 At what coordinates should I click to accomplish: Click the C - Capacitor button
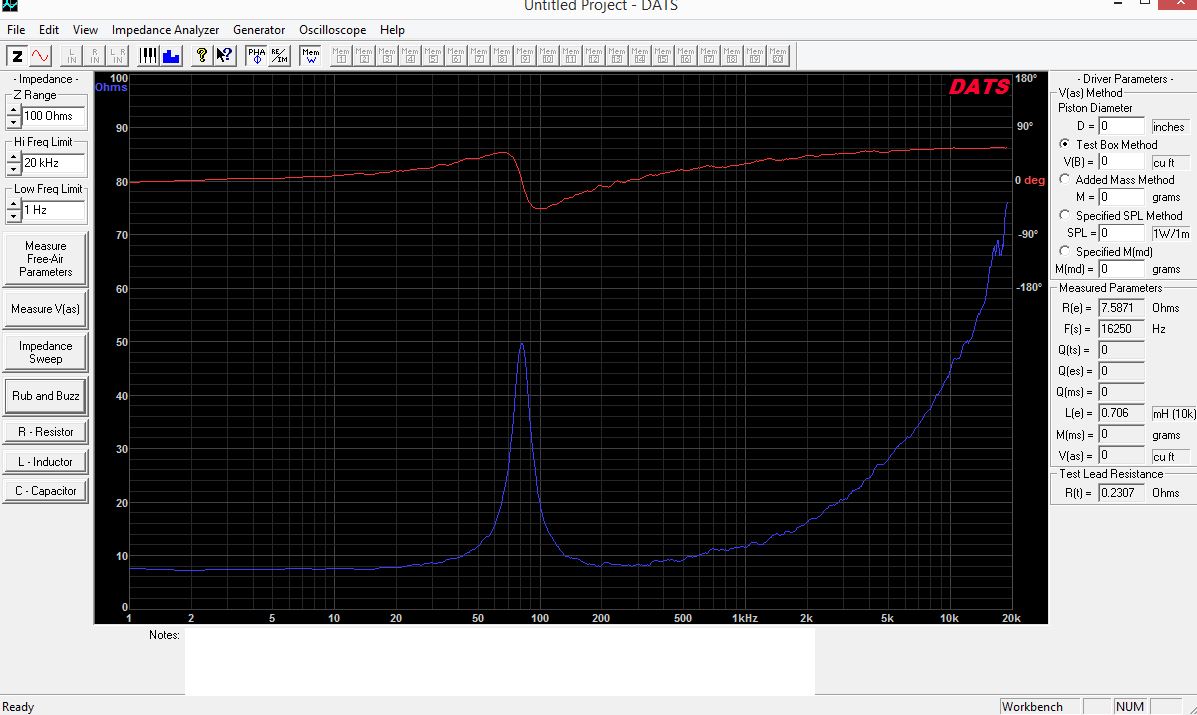(x=46, y=491)
